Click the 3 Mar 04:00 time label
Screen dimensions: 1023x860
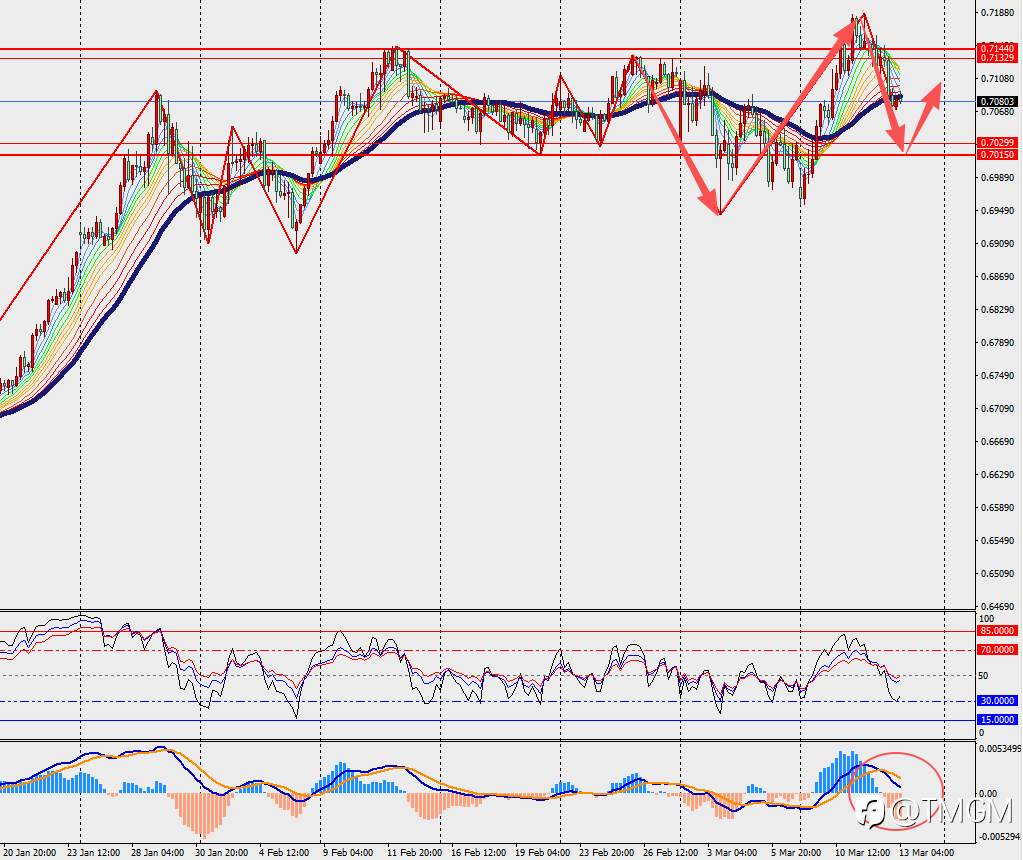click(732, 853)
